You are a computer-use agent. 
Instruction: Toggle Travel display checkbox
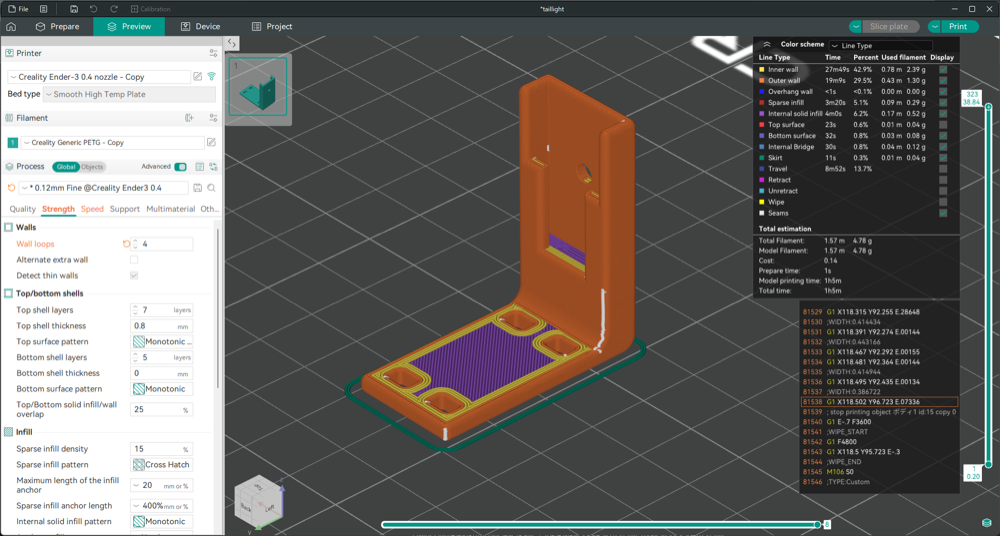point(943,168)
